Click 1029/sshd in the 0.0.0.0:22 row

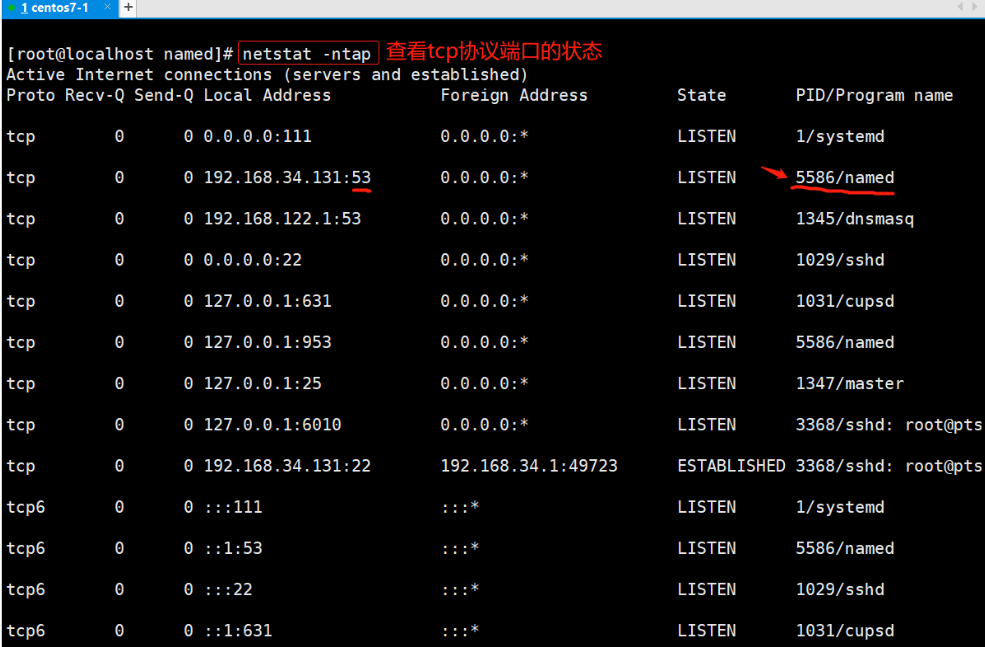pos(840,260)
